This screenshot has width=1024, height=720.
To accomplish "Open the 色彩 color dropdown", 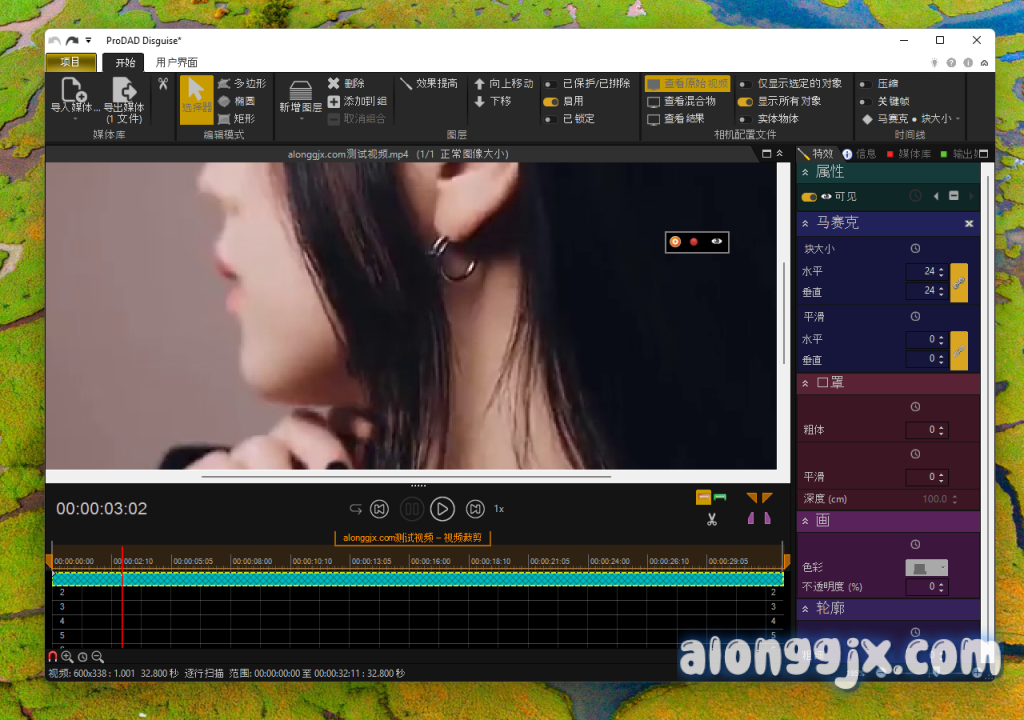I will click(925, 567).
